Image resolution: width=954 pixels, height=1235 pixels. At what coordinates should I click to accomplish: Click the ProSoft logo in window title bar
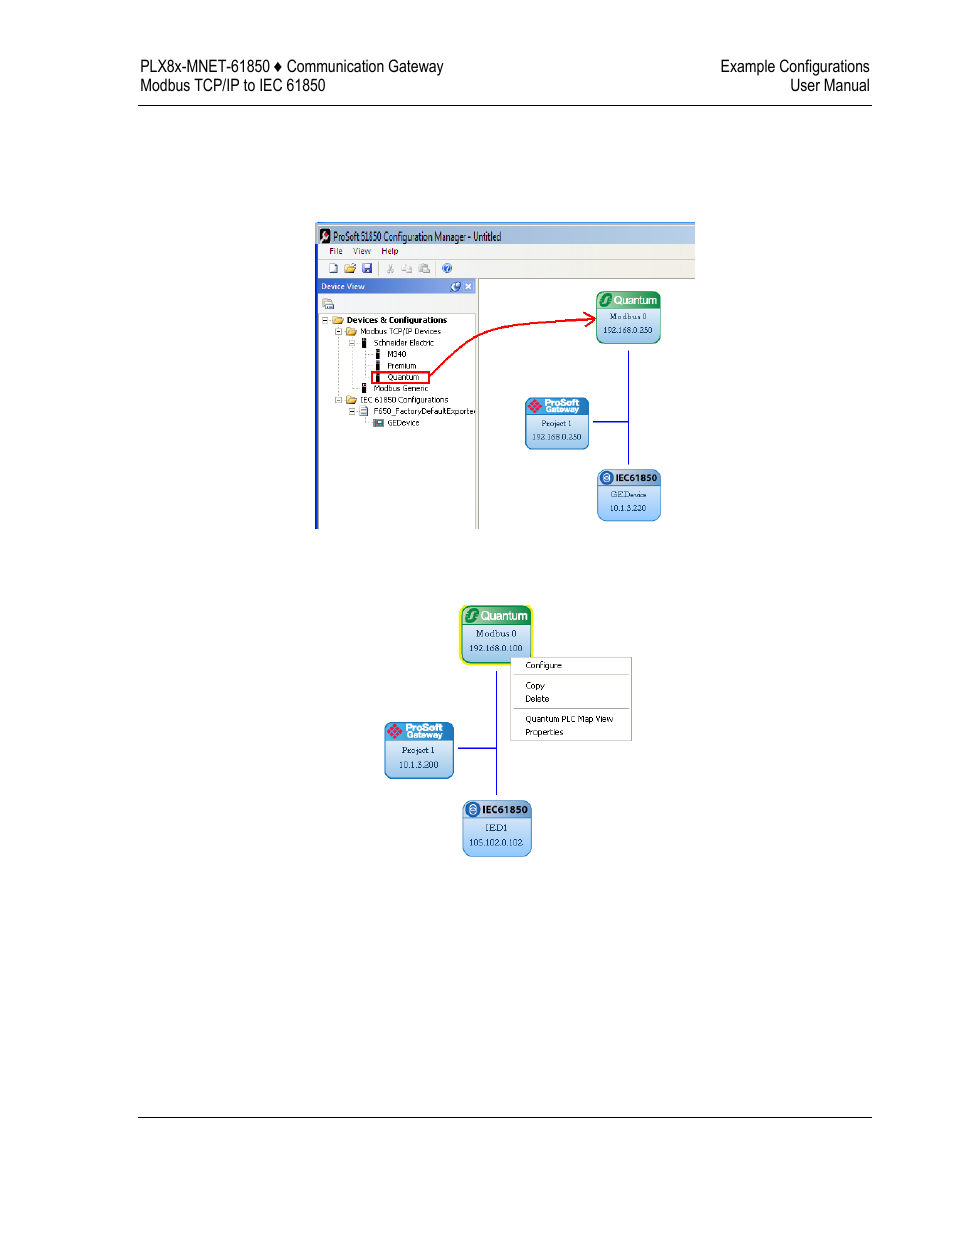pos(325,237)
